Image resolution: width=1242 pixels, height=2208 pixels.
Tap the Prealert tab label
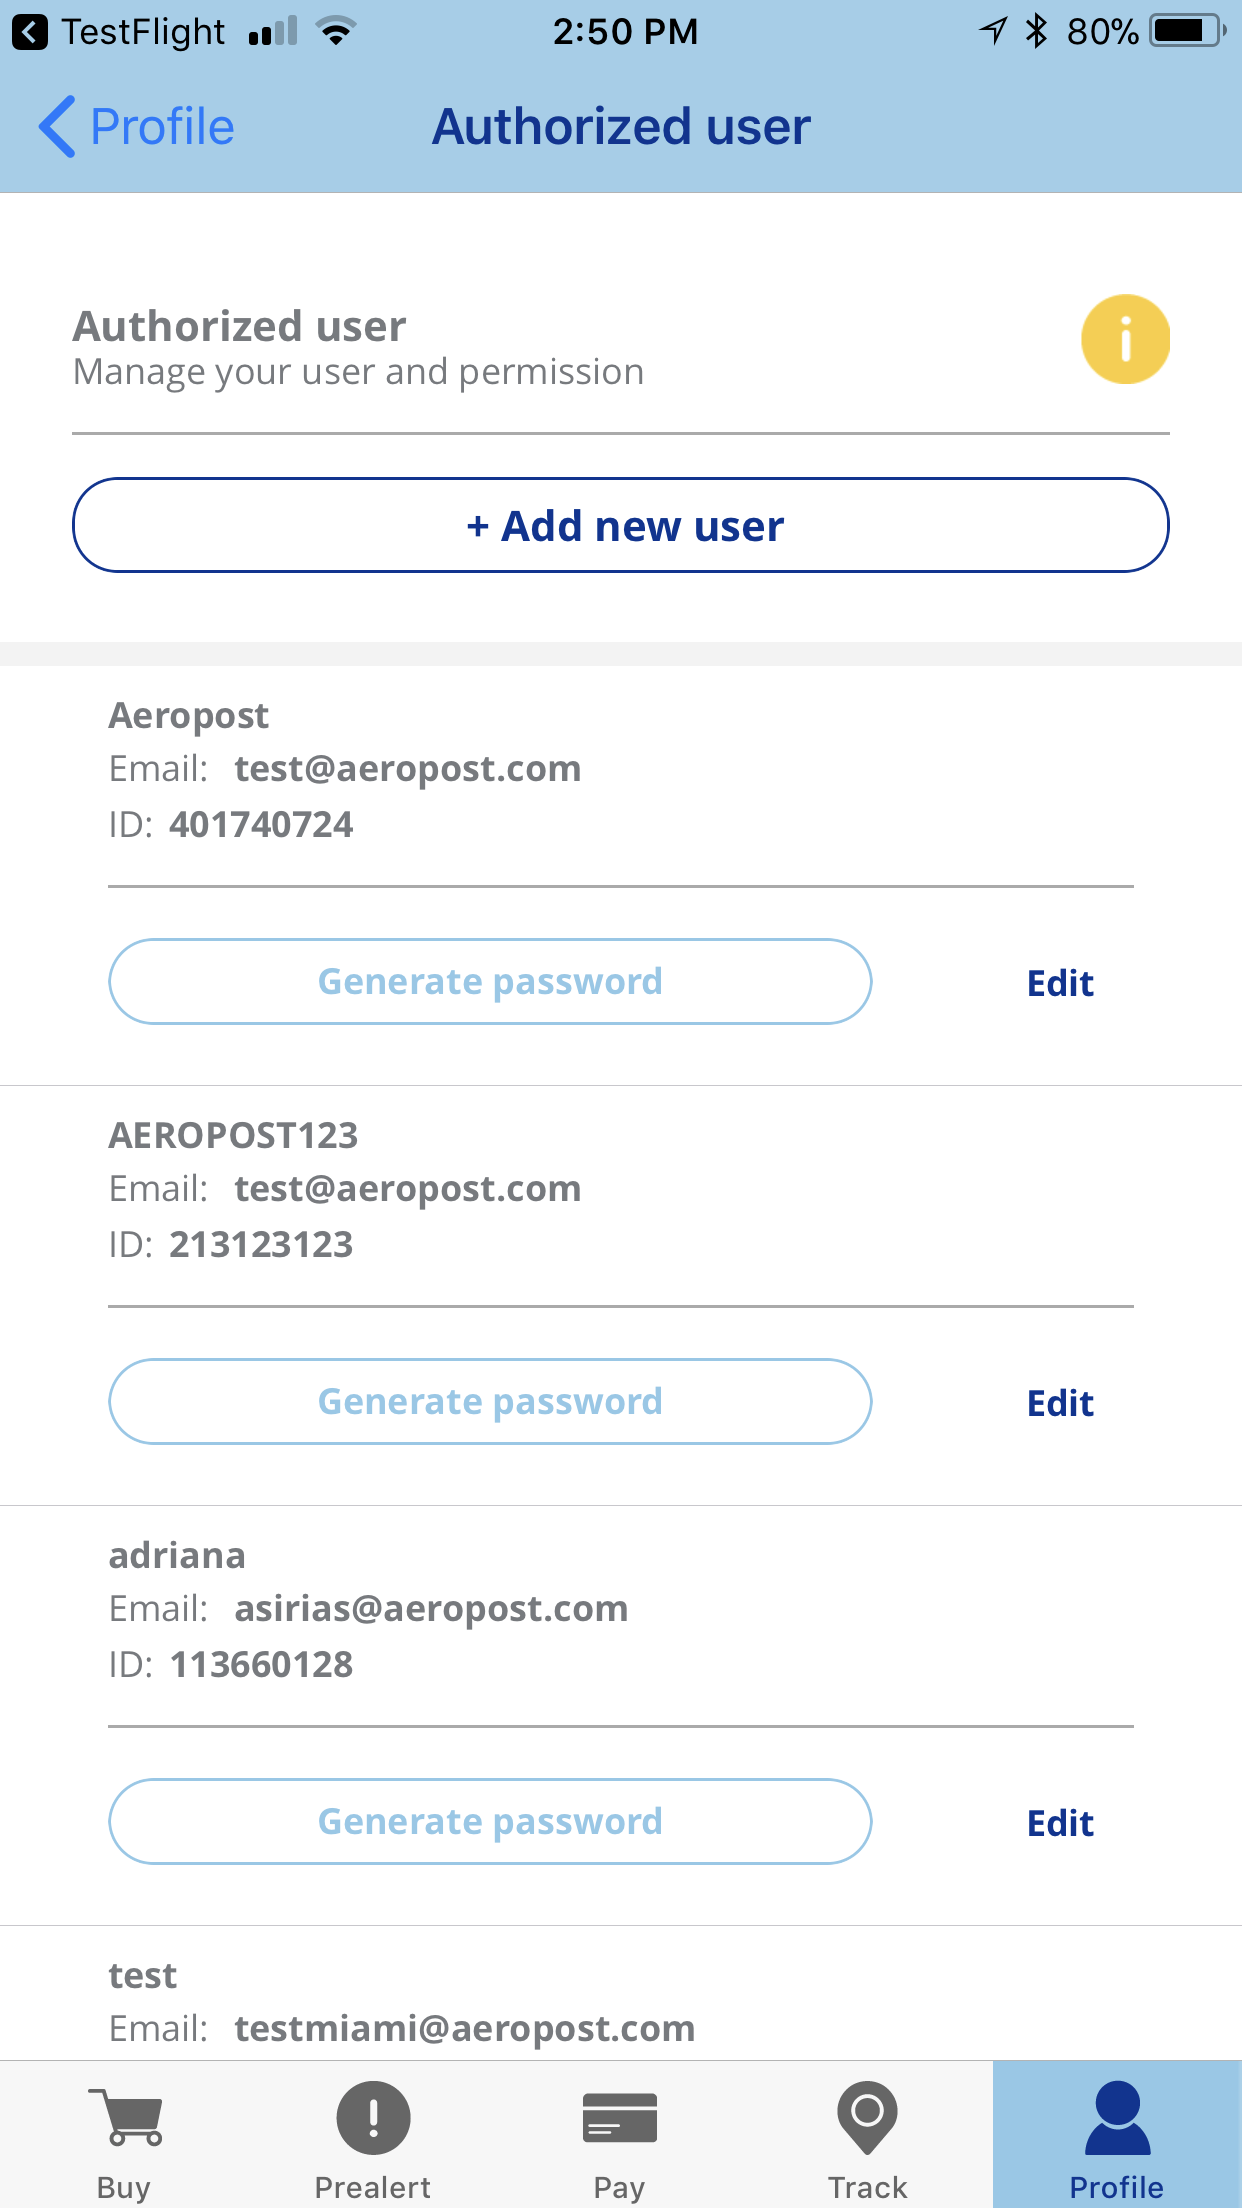click(x=373, y=2187)
